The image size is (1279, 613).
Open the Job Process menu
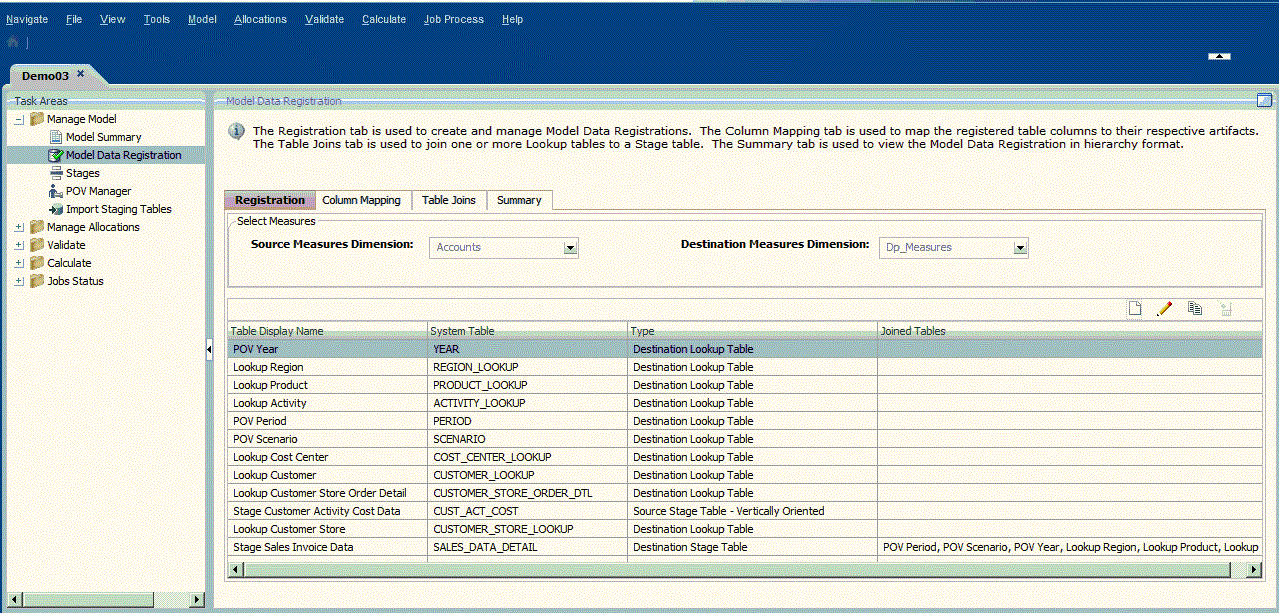tap(454, 19)
